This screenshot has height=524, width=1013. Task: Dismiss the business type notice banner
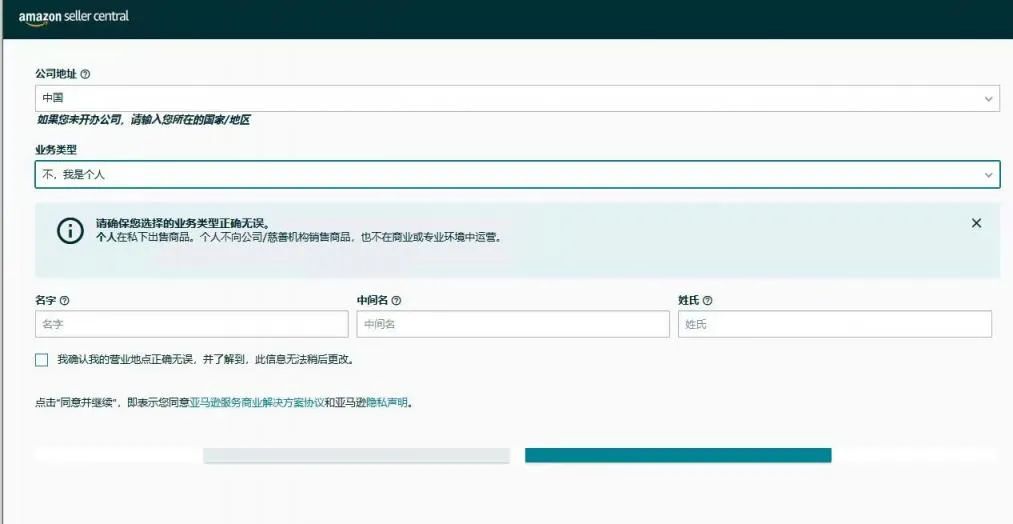[x=976, y=223]
